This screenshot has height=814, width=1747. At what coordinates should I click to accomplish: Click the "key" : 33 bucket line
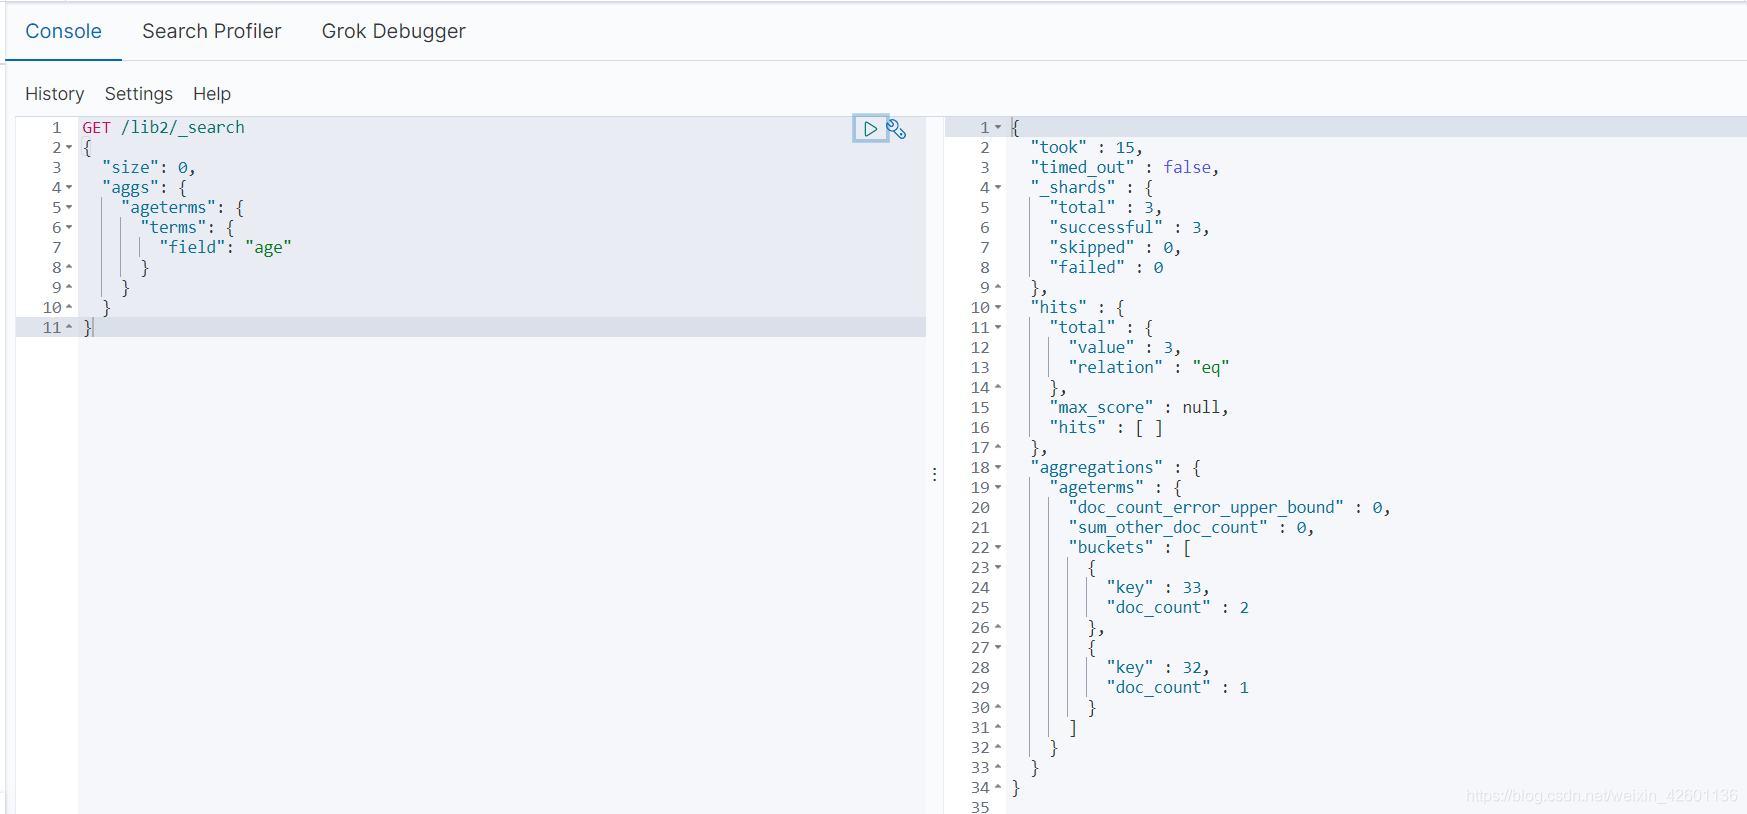(x=1158, y=587)
